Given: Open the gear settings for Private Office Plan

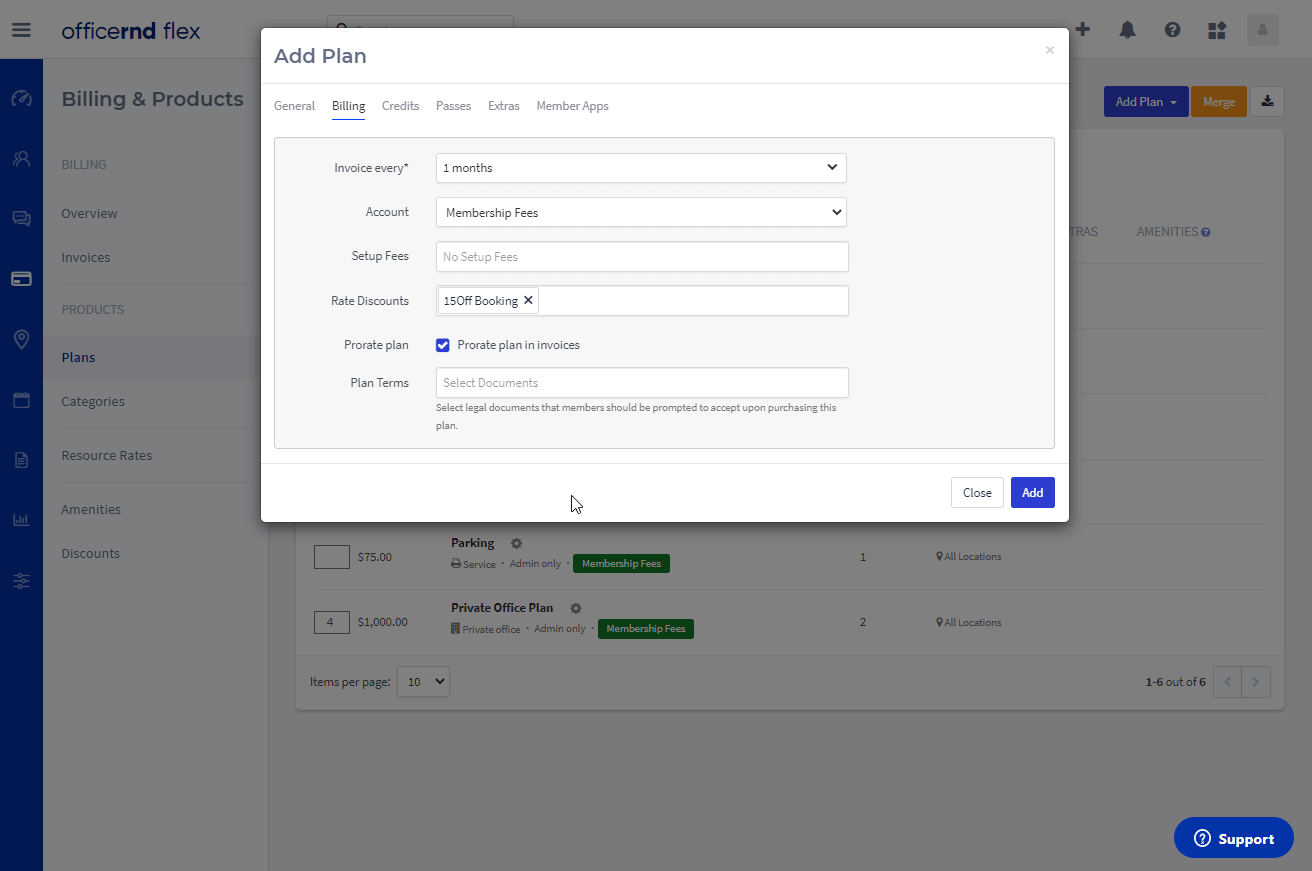Looking at the screenshot, I should tap(575, 608).
